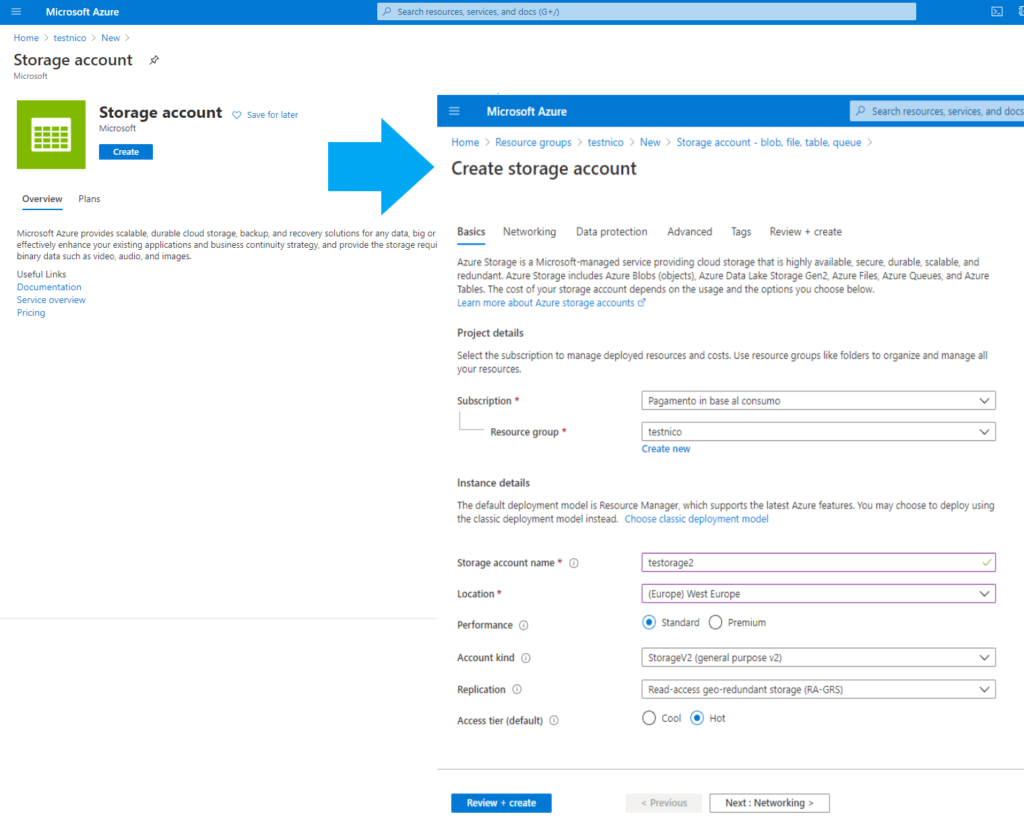Viewport: 1024px width, 837px height.
Task: Open Cloud Shell icon in the top bar
Action: [997, 12]
